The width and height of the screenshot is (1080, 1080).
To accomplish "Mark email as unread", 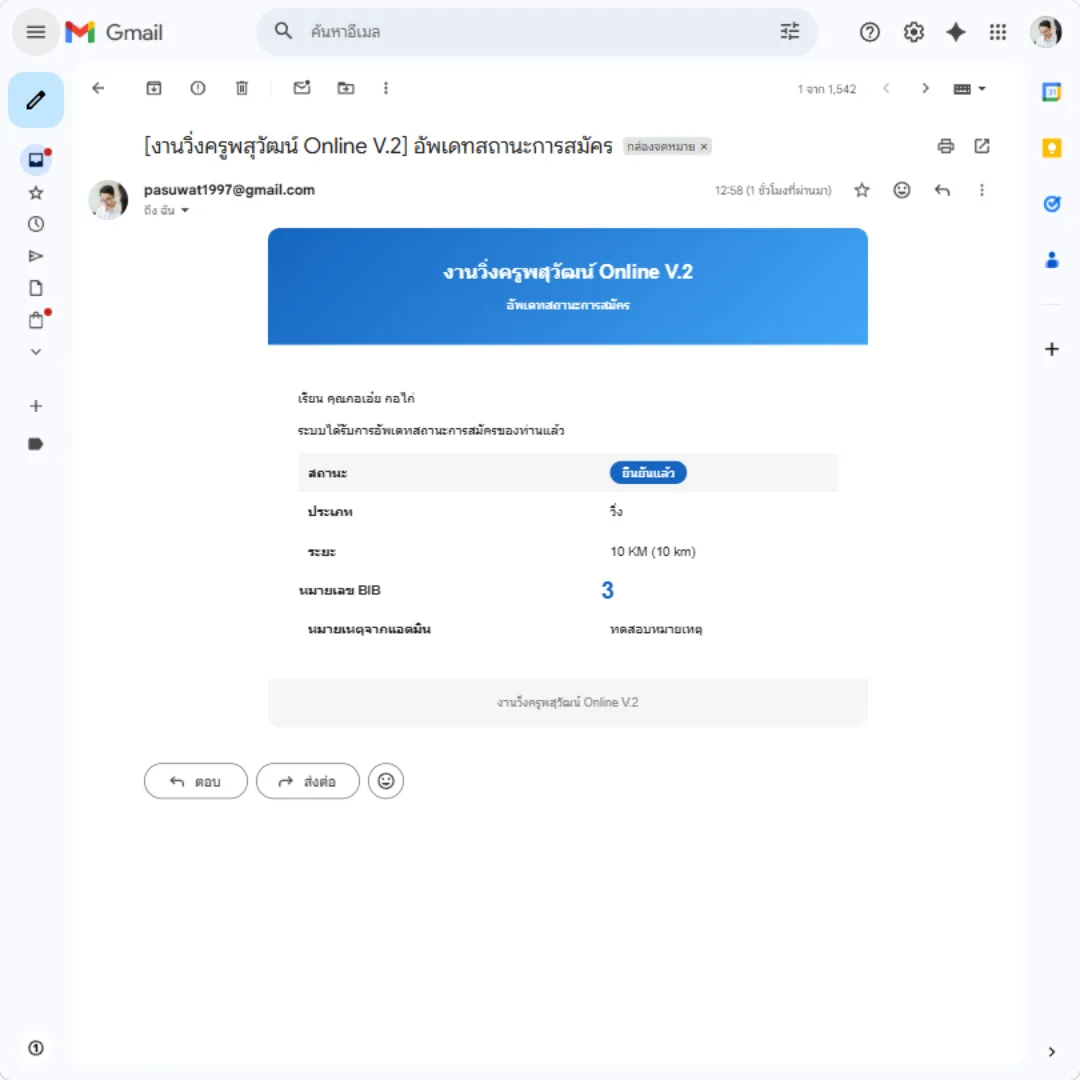I will tap(302, 87).
